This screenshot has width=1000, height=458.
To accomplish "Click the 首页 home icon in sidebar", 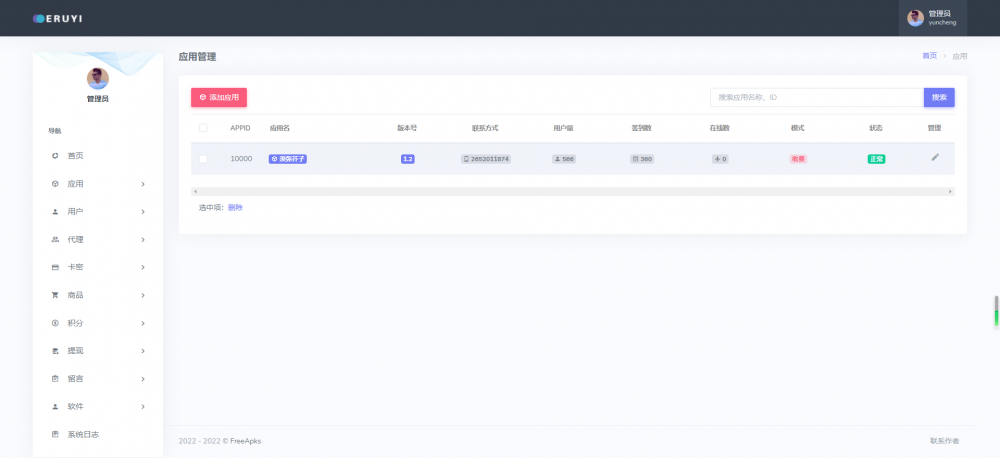I will (55, 156).
